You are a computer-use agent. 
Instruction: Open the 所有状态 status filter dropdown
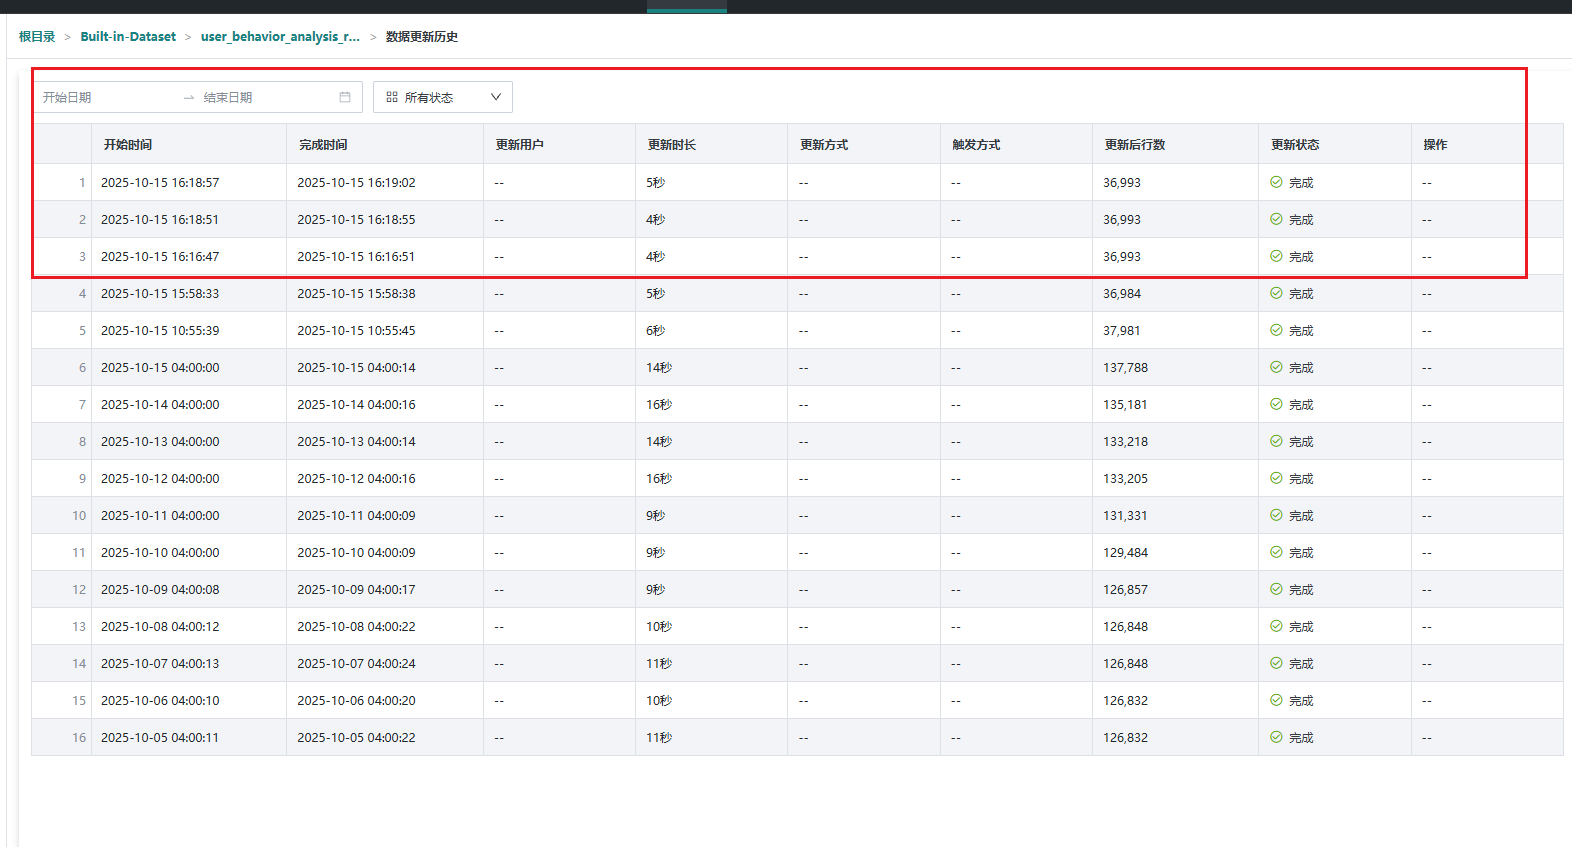(x=442, y=97)
